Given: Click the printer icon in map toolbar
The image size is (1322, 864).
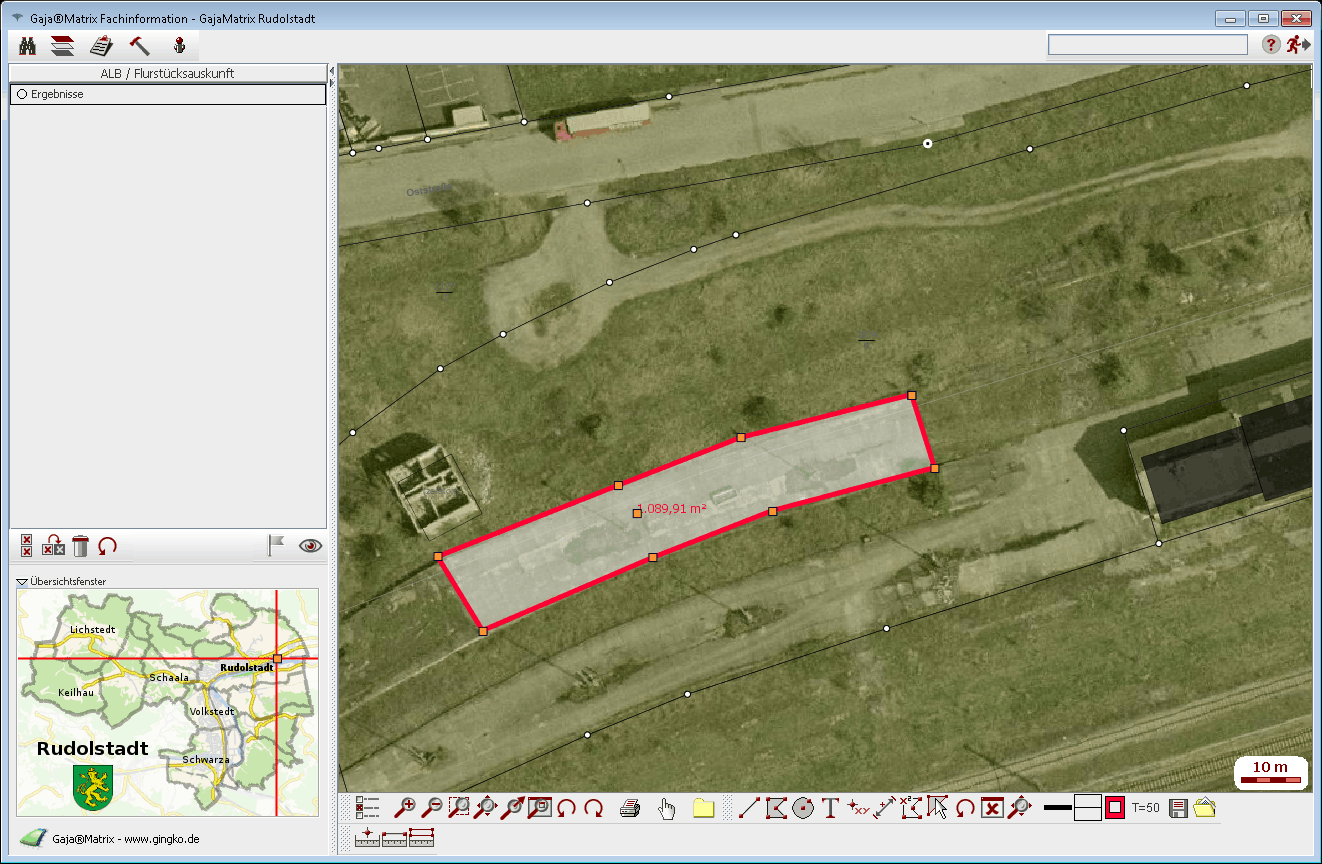Looking at the screenshot, I should (x=629, y=808).
